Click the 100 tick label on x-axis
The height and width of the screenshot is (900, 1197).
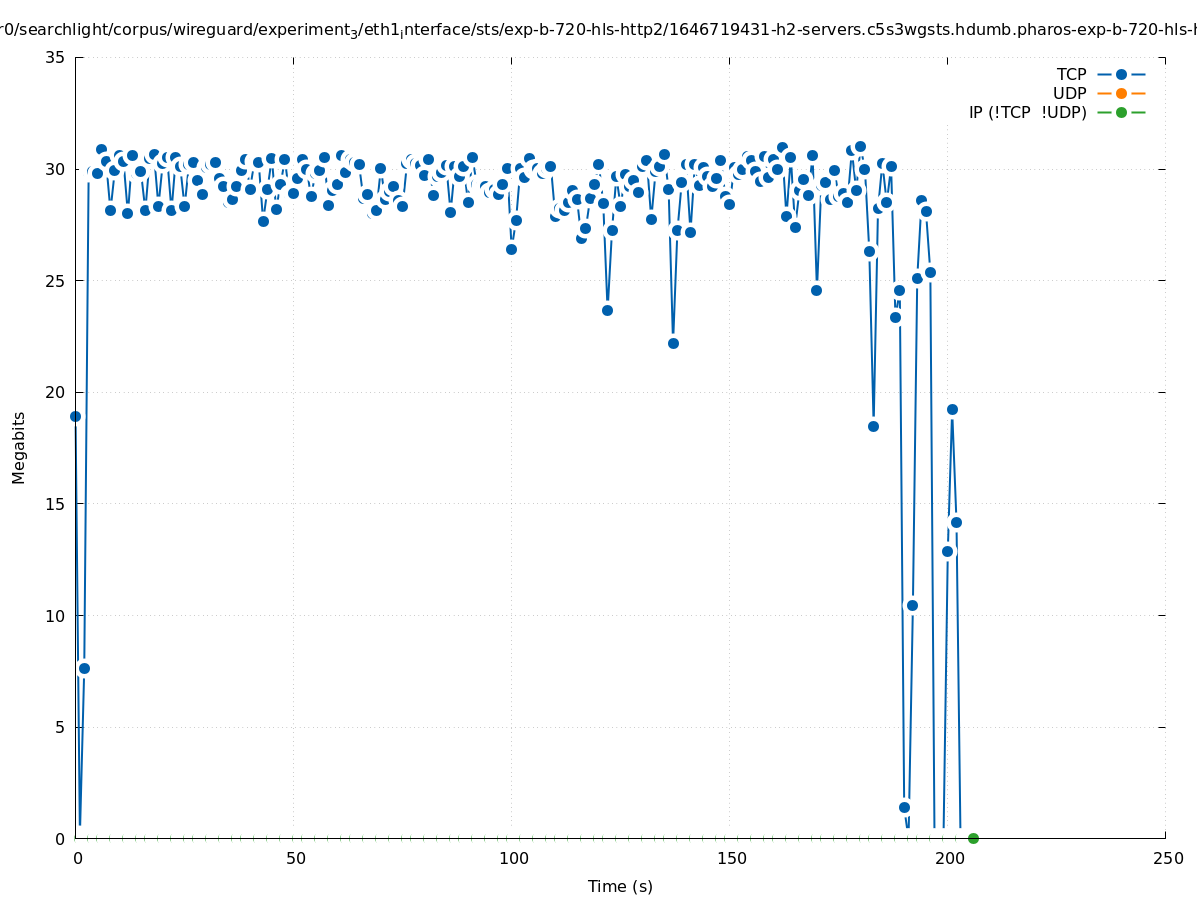pyautogui.click(x=513, y=859)
